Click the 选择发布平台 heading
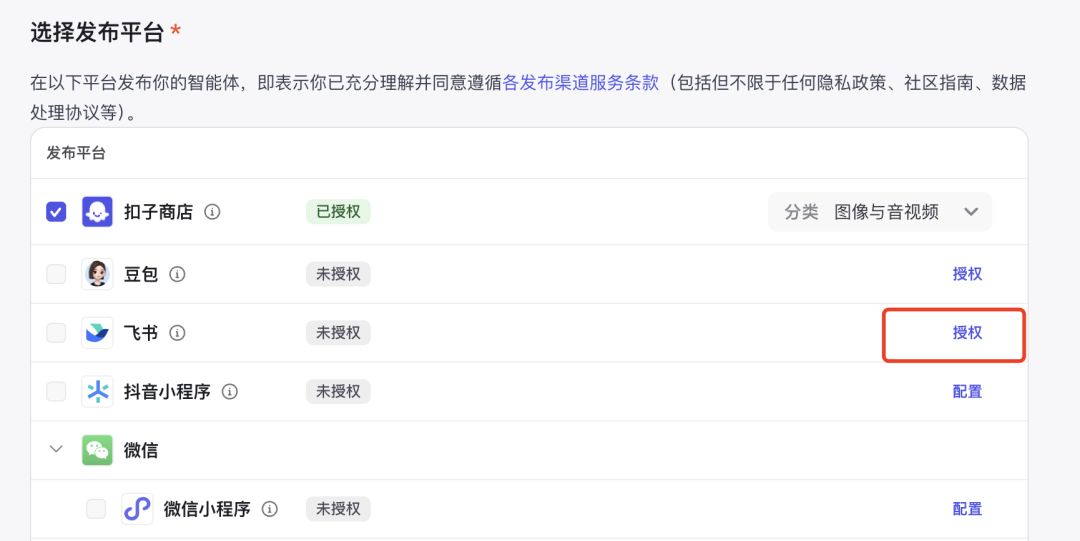This screenshot has width=1080, height=541. [x=97, y=32]
